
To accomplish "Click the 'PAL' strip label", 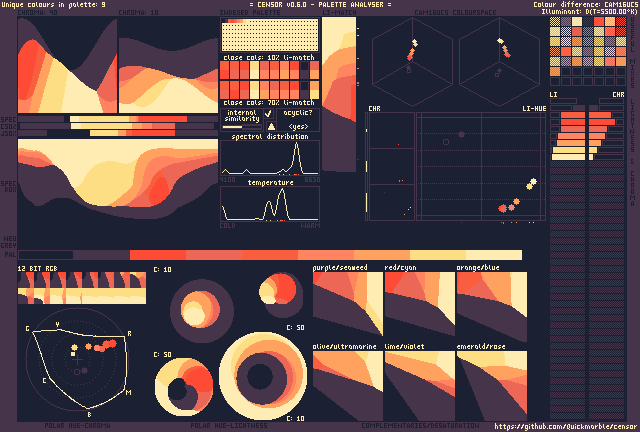I will (x=10, y=255).
